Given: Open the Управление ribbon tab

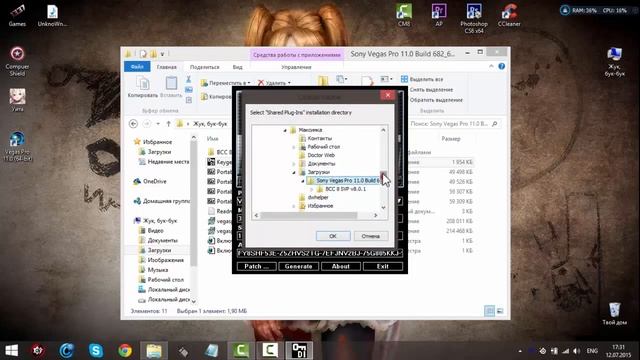Looking at the screenshot, I should tap(296, 67).
